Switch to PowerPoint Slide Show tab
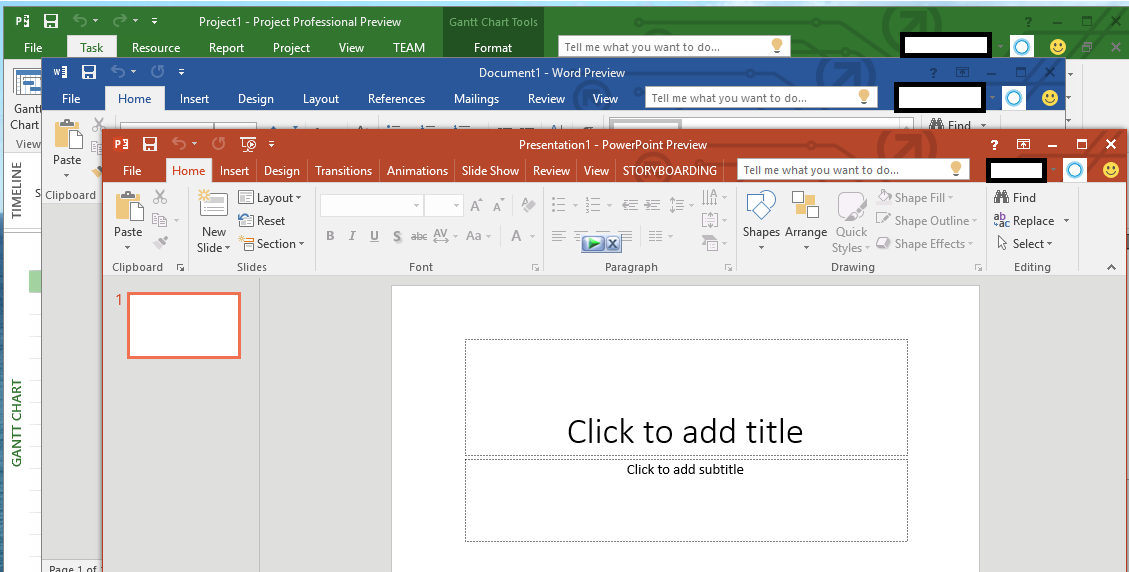 coord(490,171)
